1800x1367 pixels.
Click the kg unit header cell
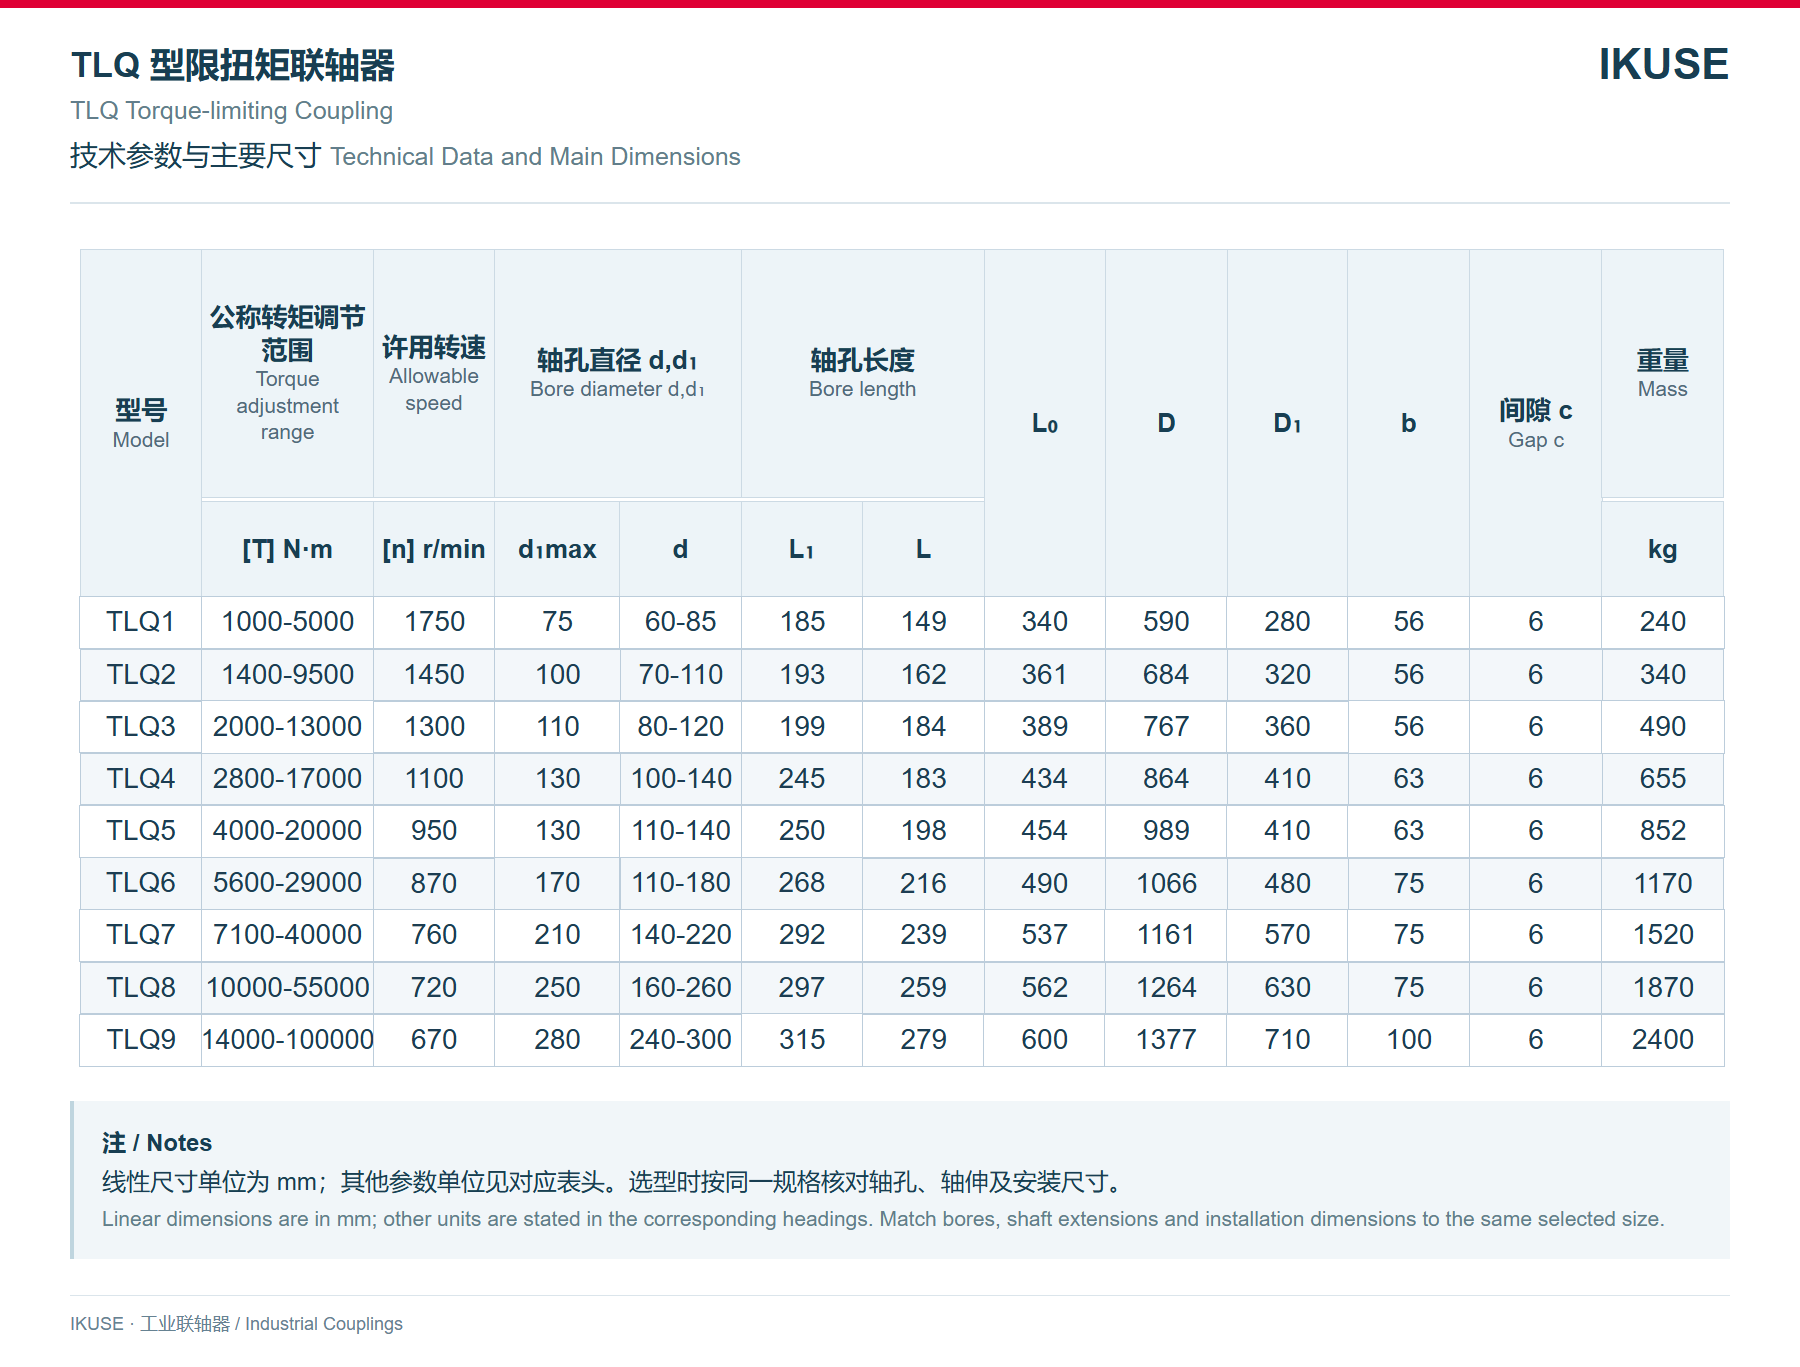[1662, 549]
